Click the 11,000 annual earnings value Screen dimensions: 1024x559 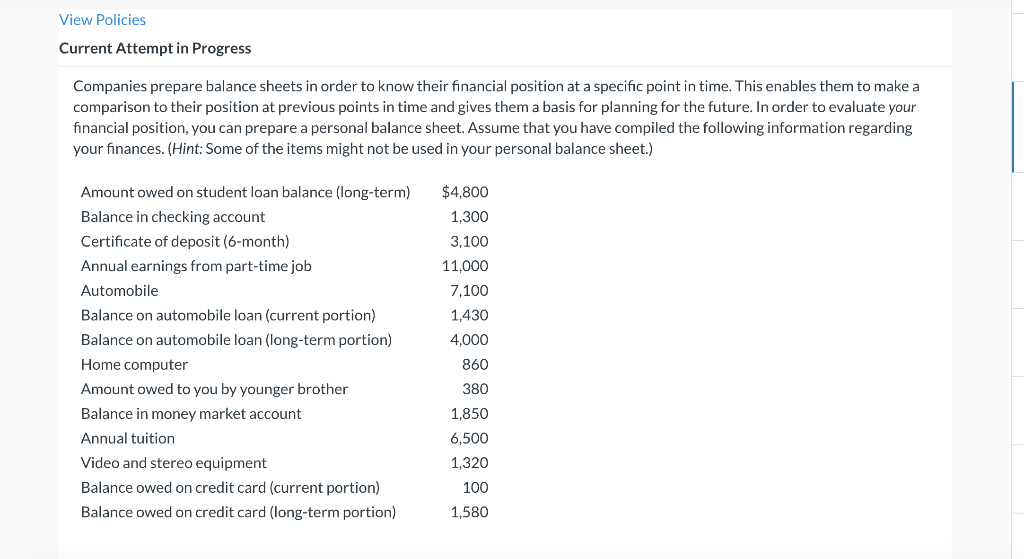465,266
